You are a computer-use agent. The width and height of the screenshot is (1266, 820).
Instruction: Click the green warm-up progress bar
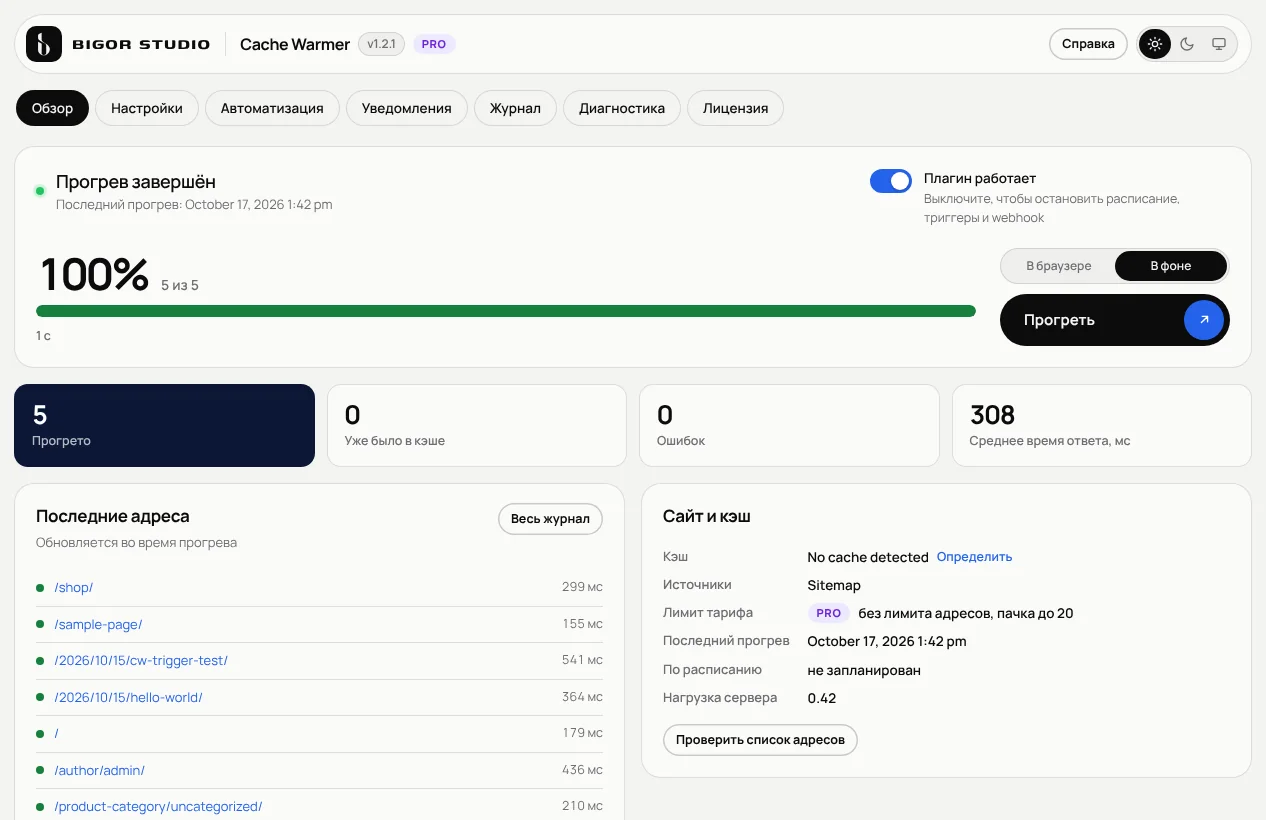coord(506,311)
